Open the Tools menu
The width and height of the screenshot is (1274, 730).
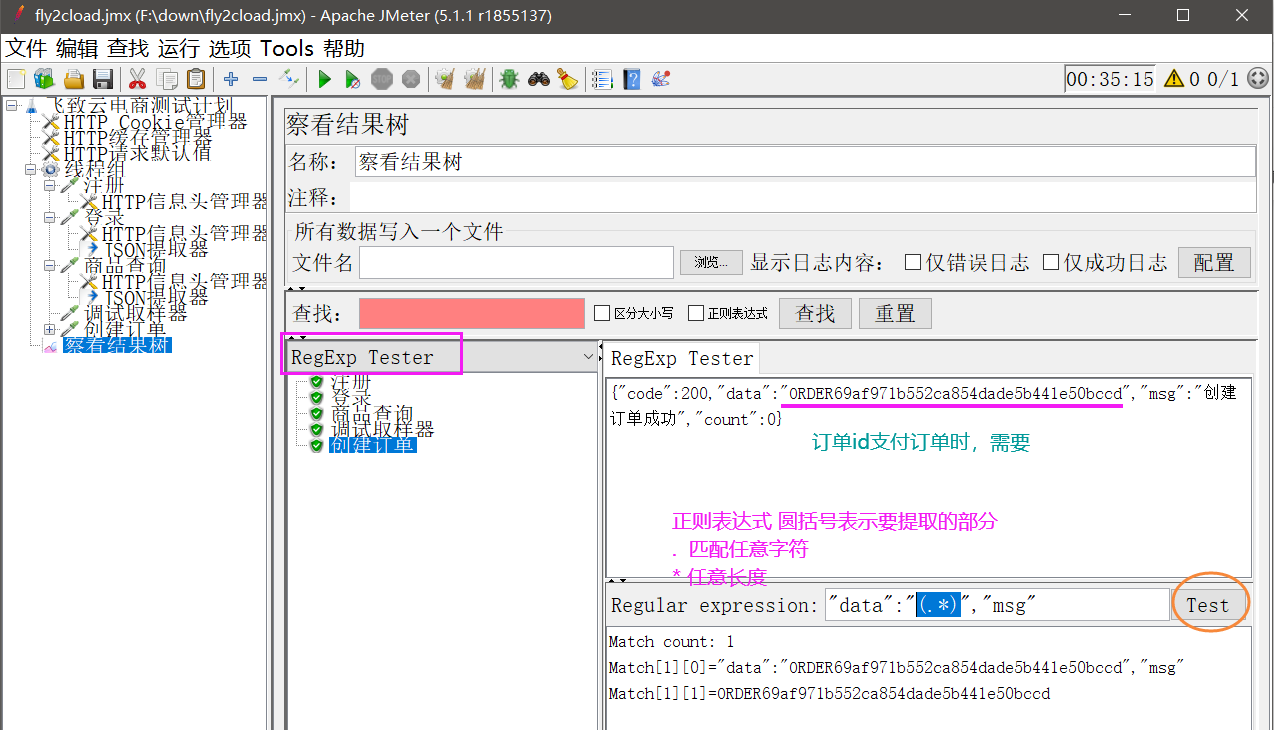point(287,48)
